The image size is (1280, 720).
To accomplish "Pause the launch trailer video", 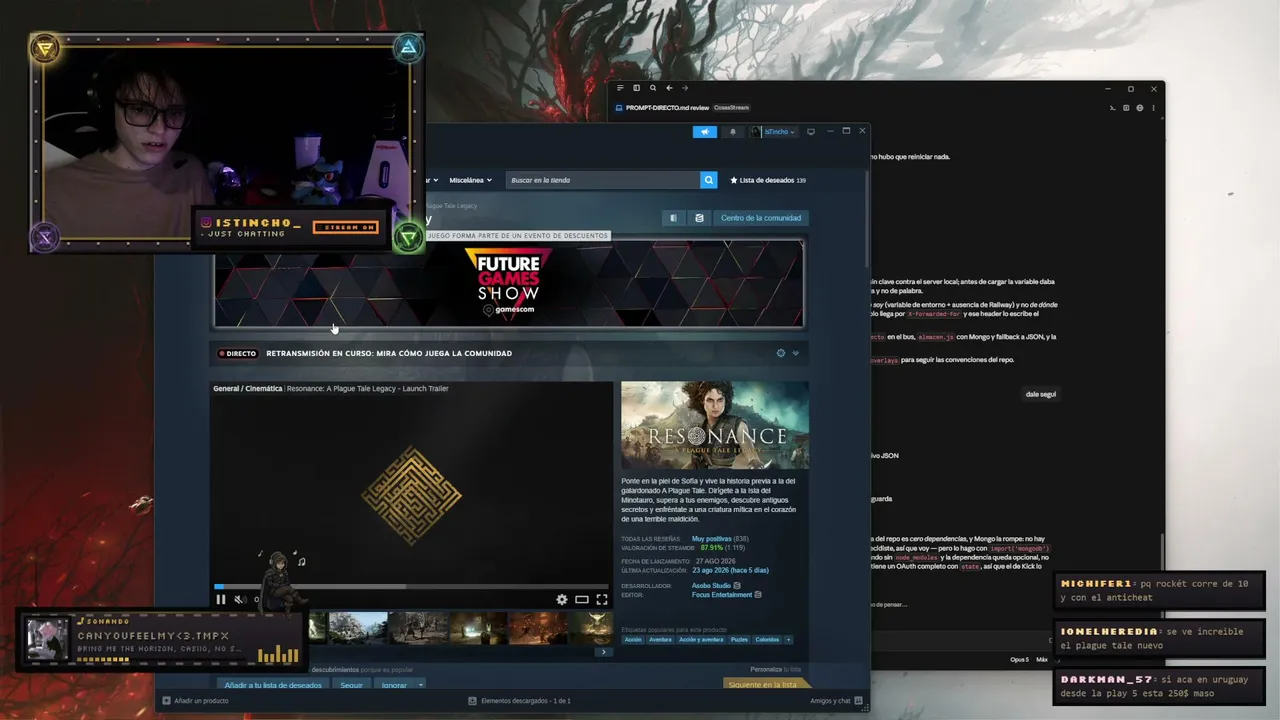I will point(221,600).
